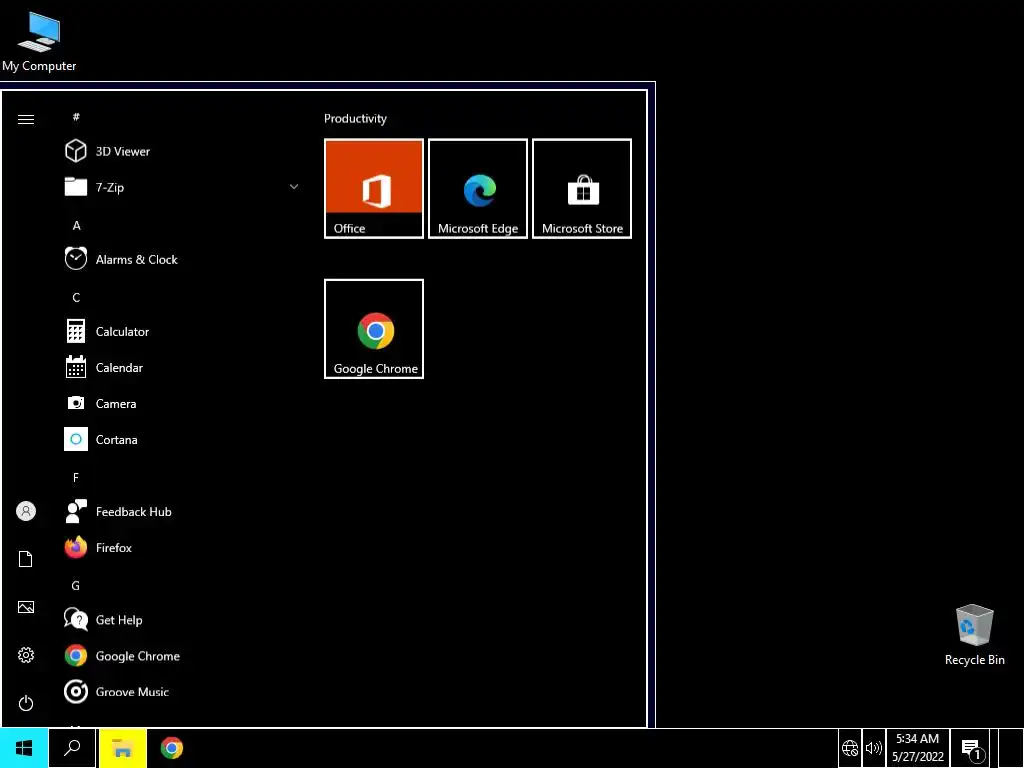Viewport: 1024px width, 768px height.
Task: Open the Pictures shortcut in Start sidebar
Action: 25,607
